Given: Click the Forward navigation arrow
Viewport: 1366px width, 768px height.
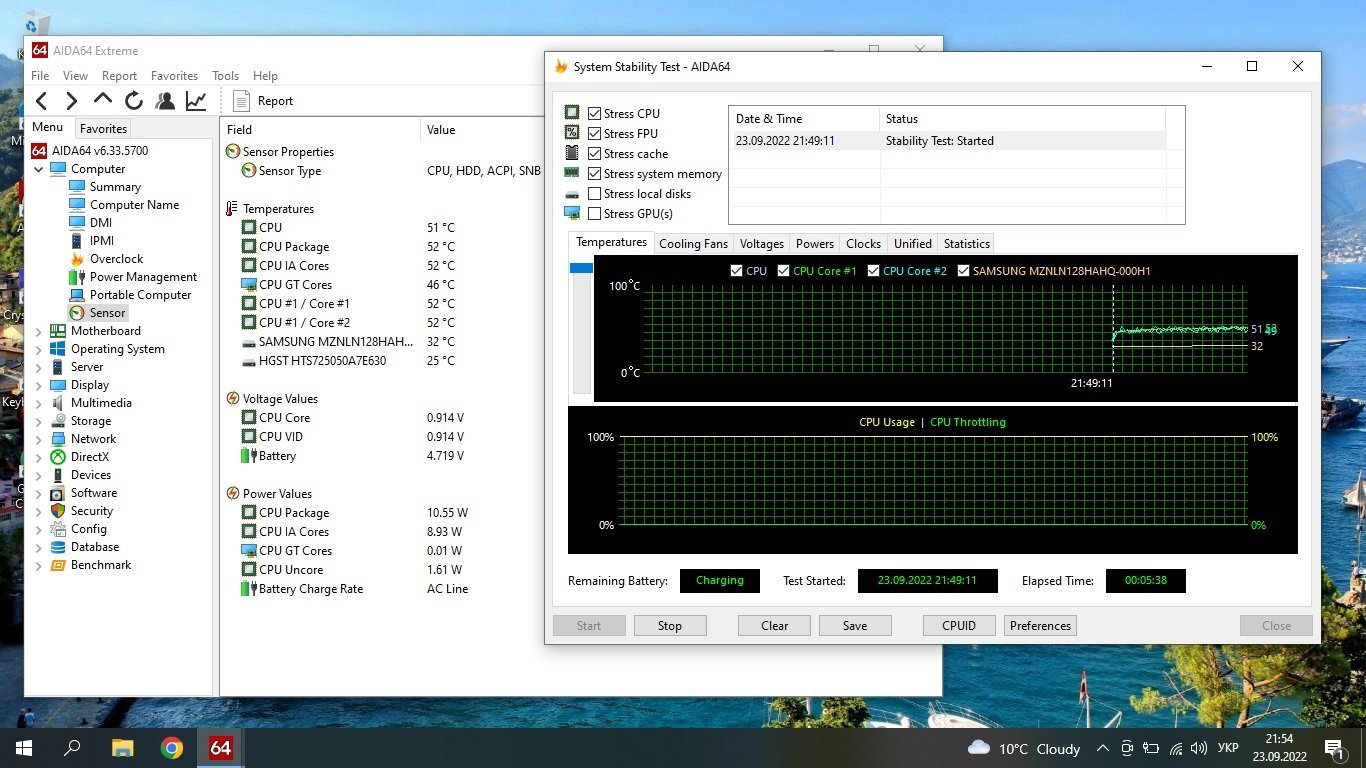Looking at the screenshot, I should (x=71, y=101).
